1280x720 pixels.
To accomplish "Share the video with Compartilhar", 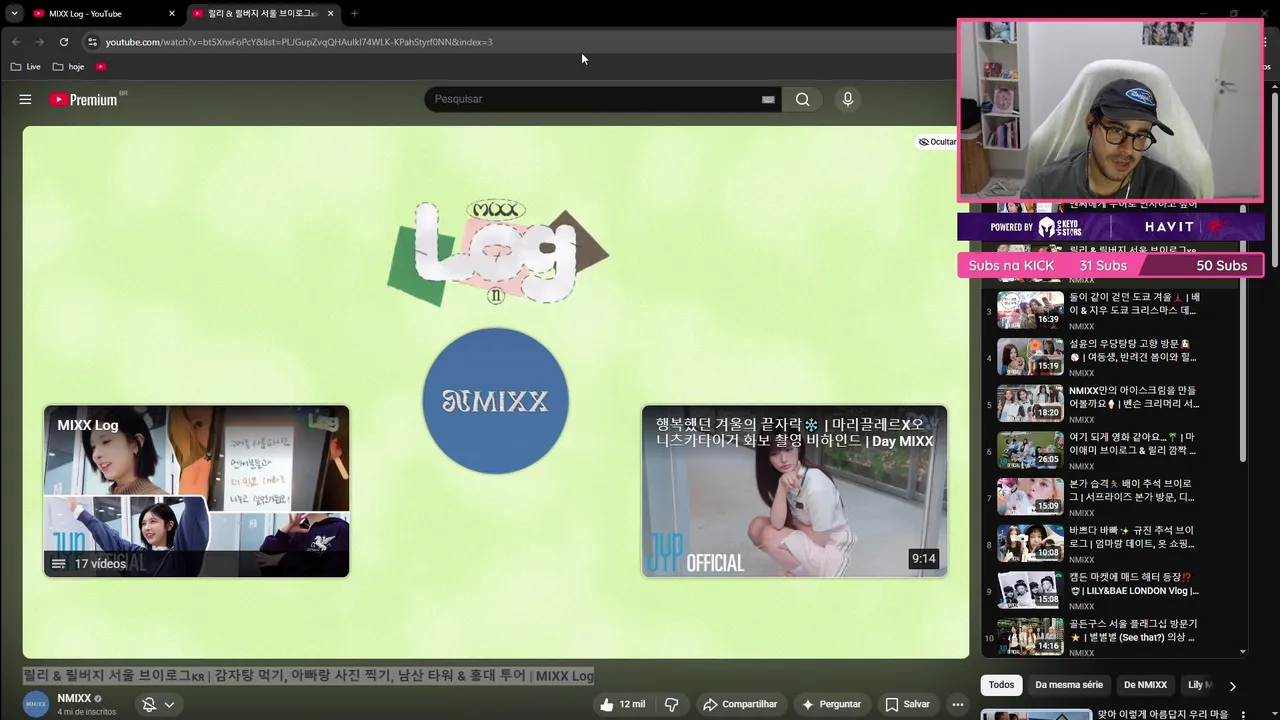I will click(x=740, y=704).
